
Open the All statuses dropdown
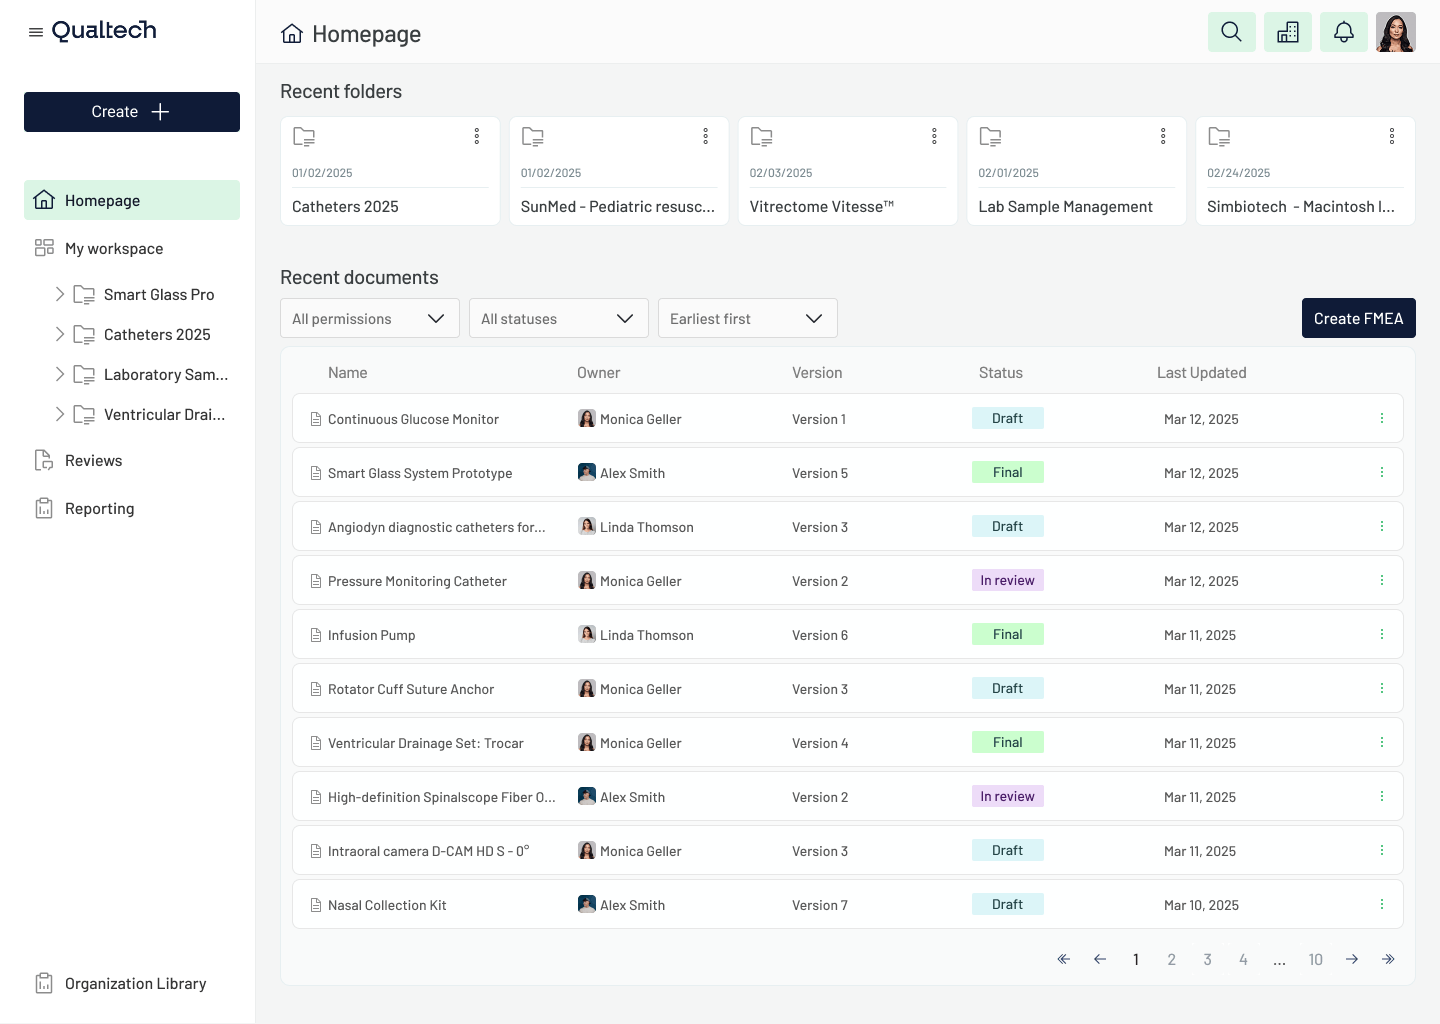point(558,318)
